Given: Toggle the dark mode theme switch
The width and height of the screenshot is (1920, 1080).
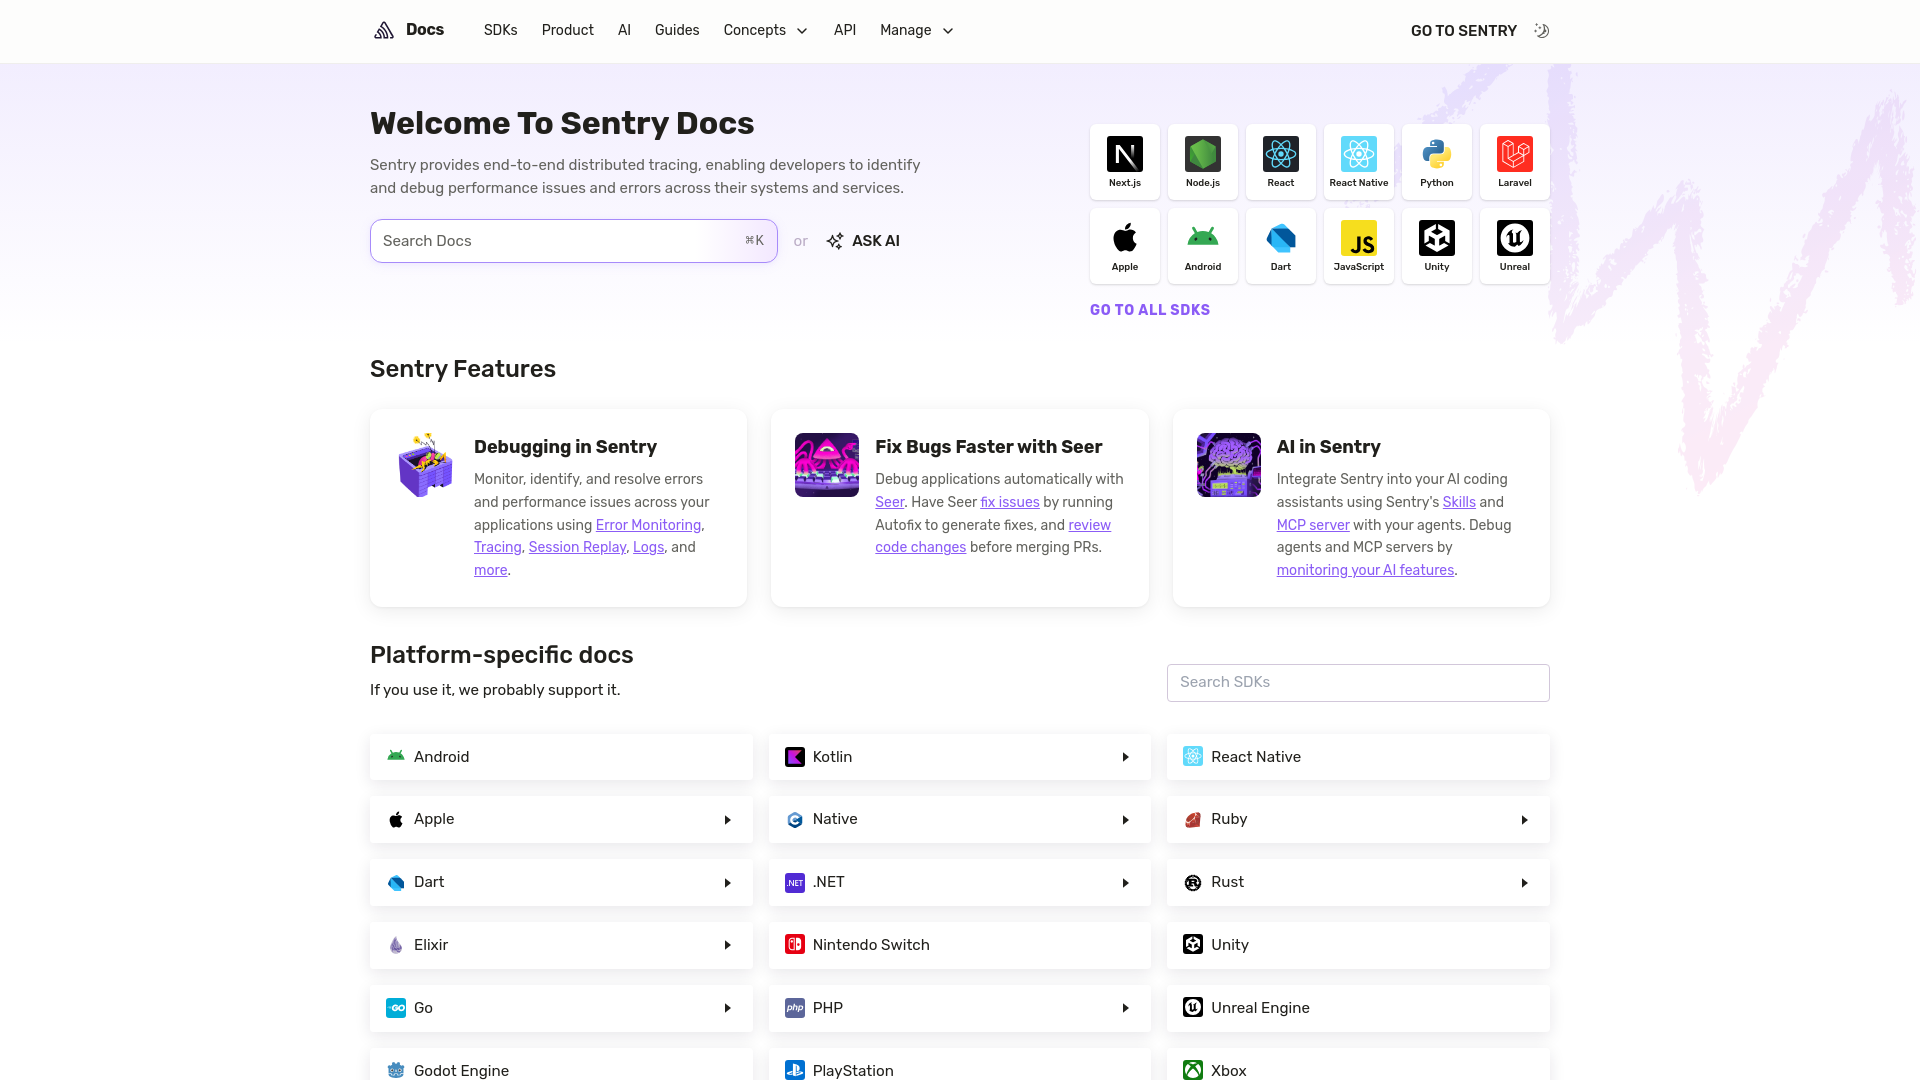Looking at the screenshot, I should [1541, 31].
